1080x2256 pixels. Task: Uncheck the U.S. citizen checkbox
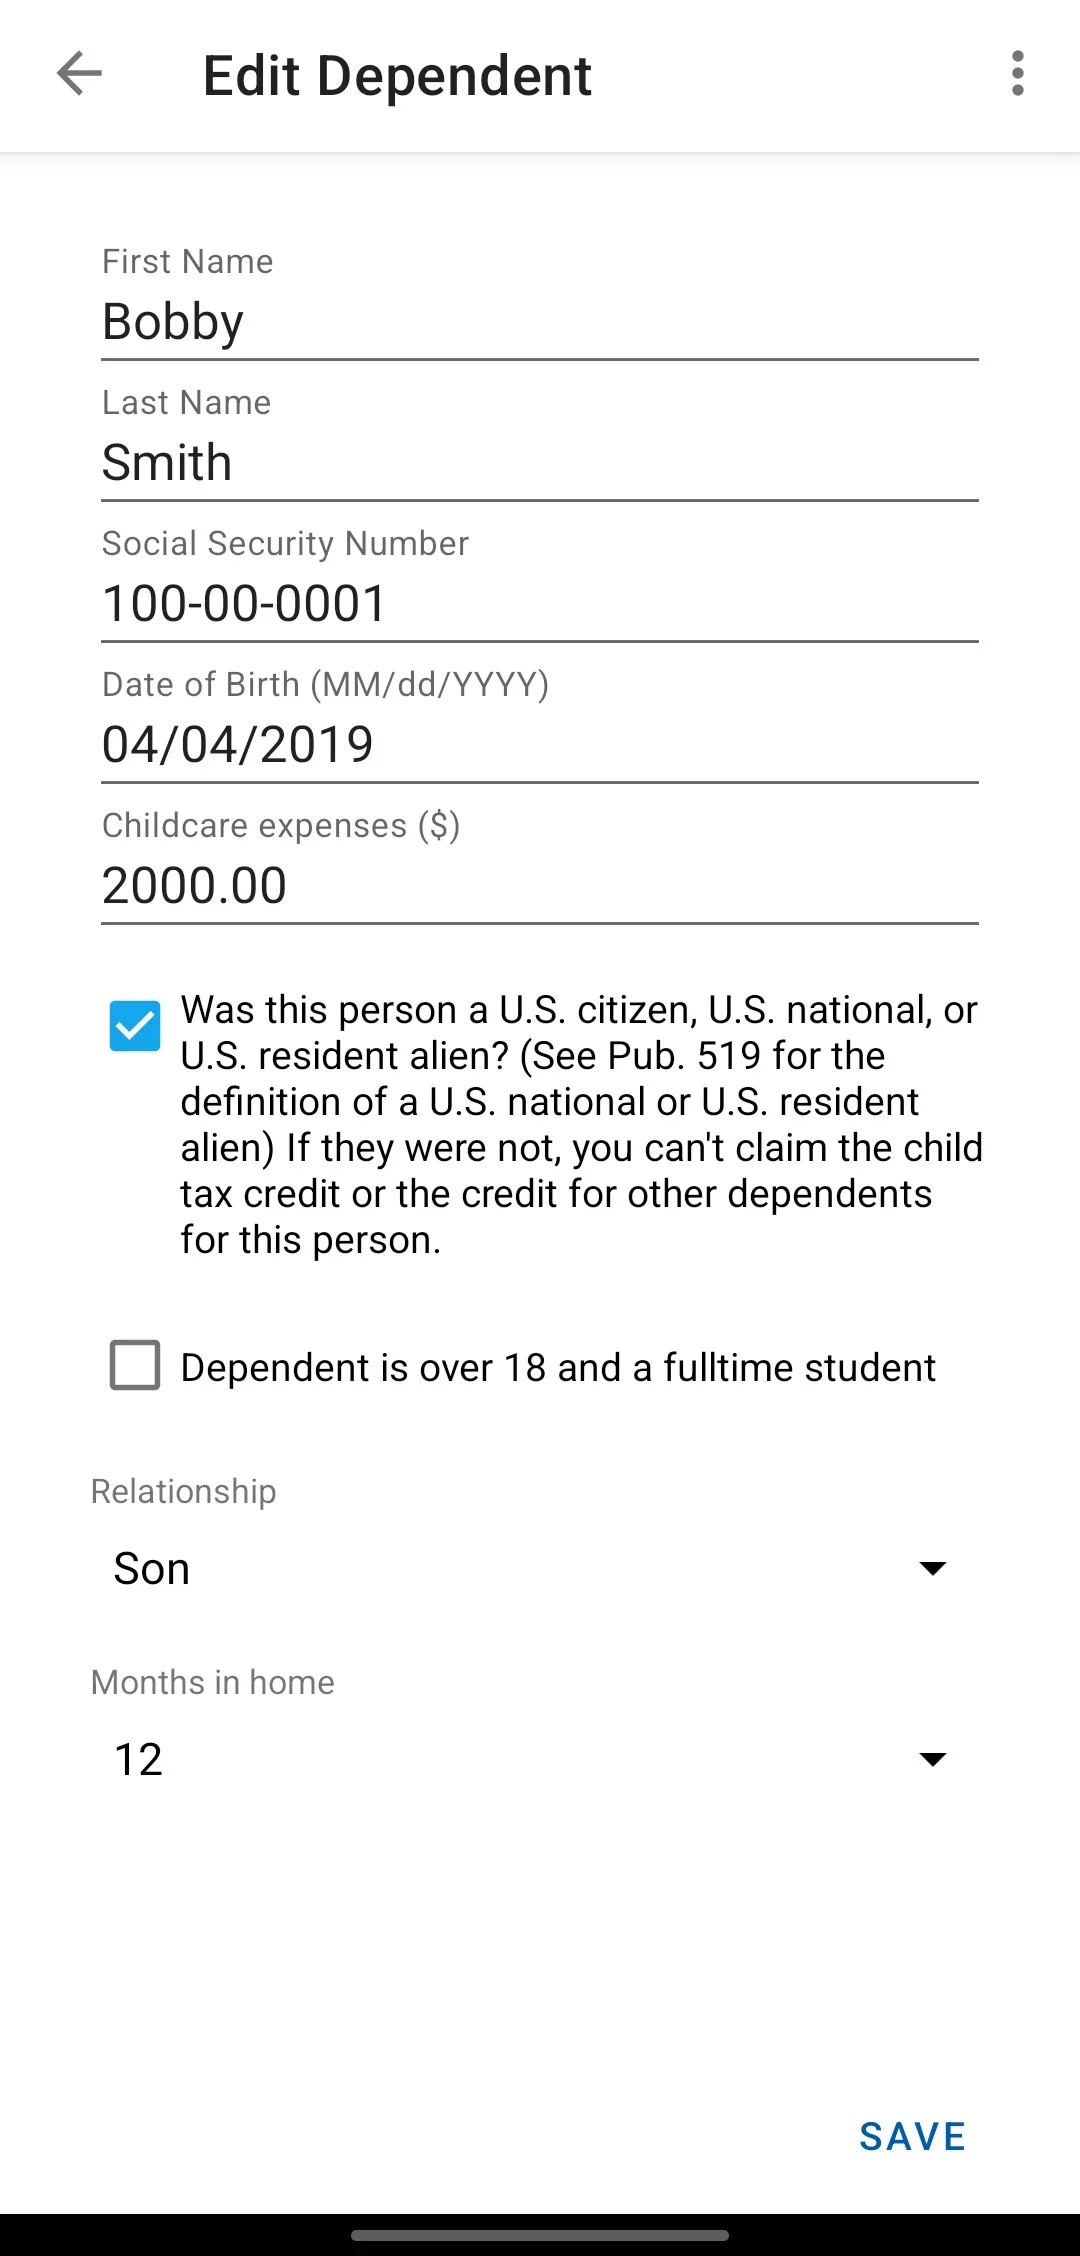[x=135, y=1026]
